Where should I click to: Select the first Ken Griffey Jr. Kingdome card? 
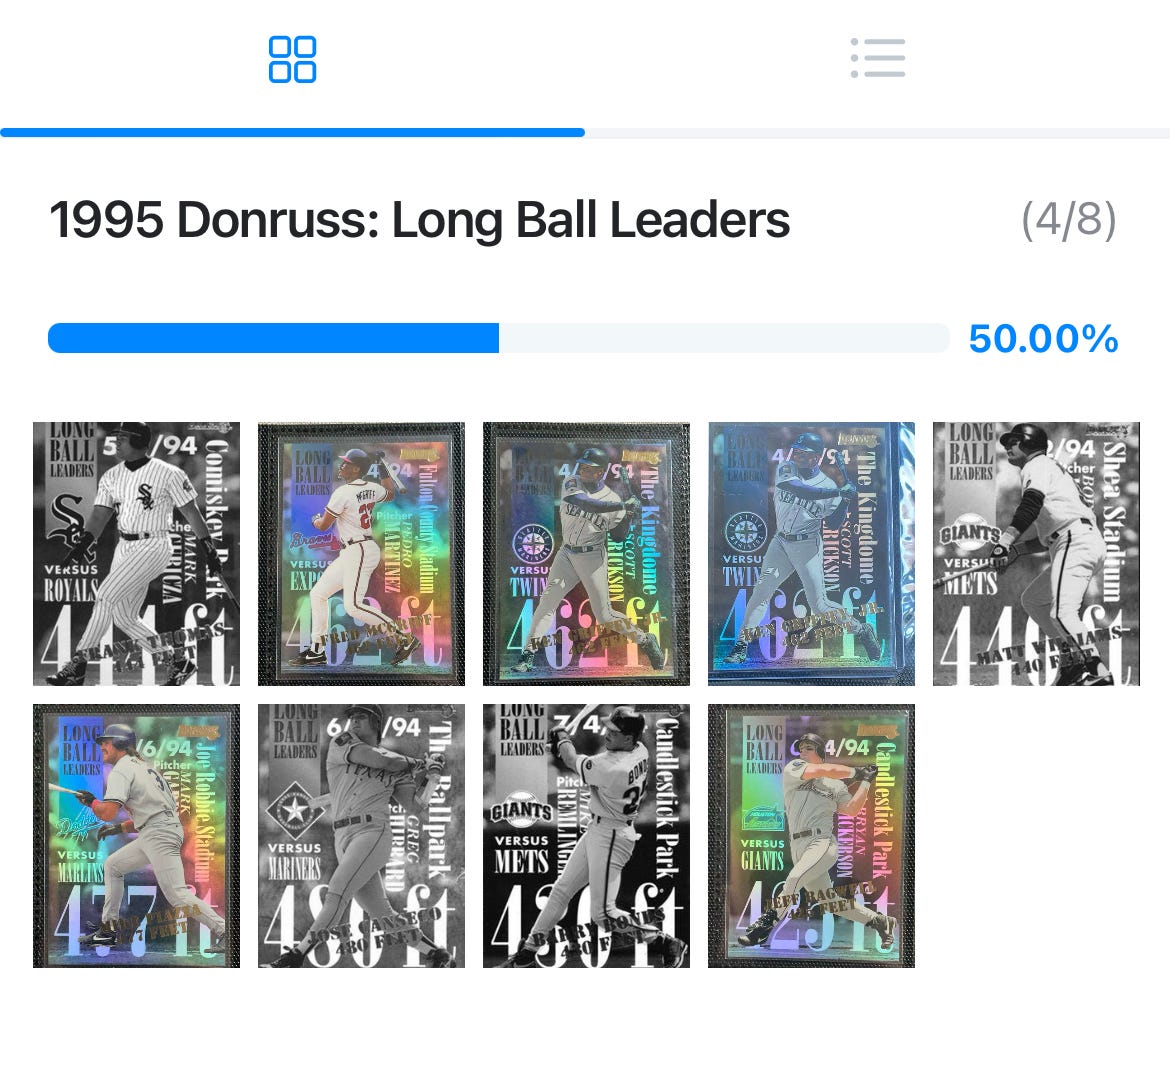(586, 554)
